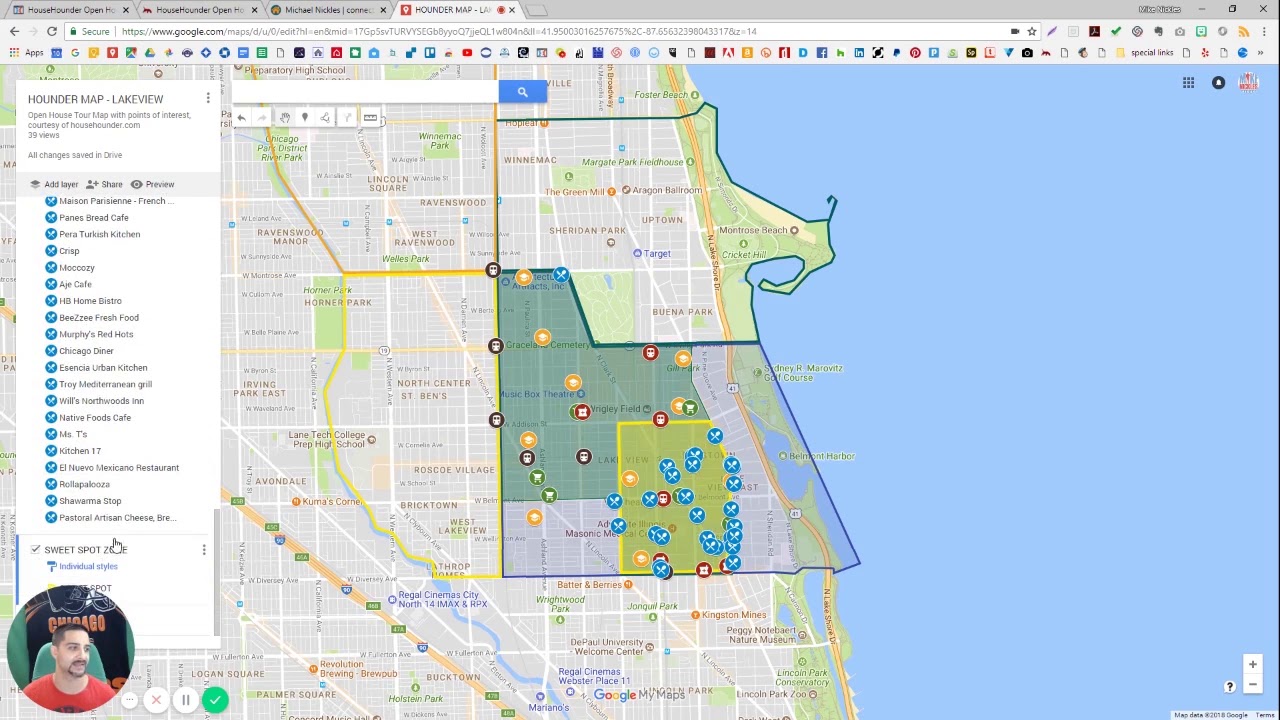Open the map help question mark
This screenshot has width=1280, height=720.
point(1230,687)
